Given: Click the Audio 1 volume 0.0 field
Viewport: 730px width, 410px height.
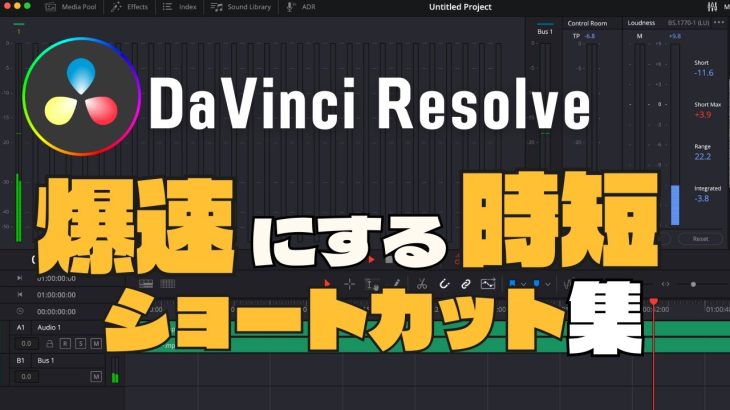Looking at the screenshot, I should coord(27,343).
